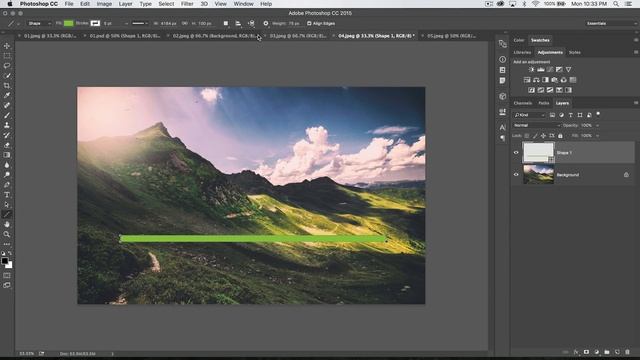The width and height of the screenshot is (640, 360).
Task: Select the Path Selection tool
Action: pyautogui.click(x=7, y=204)
